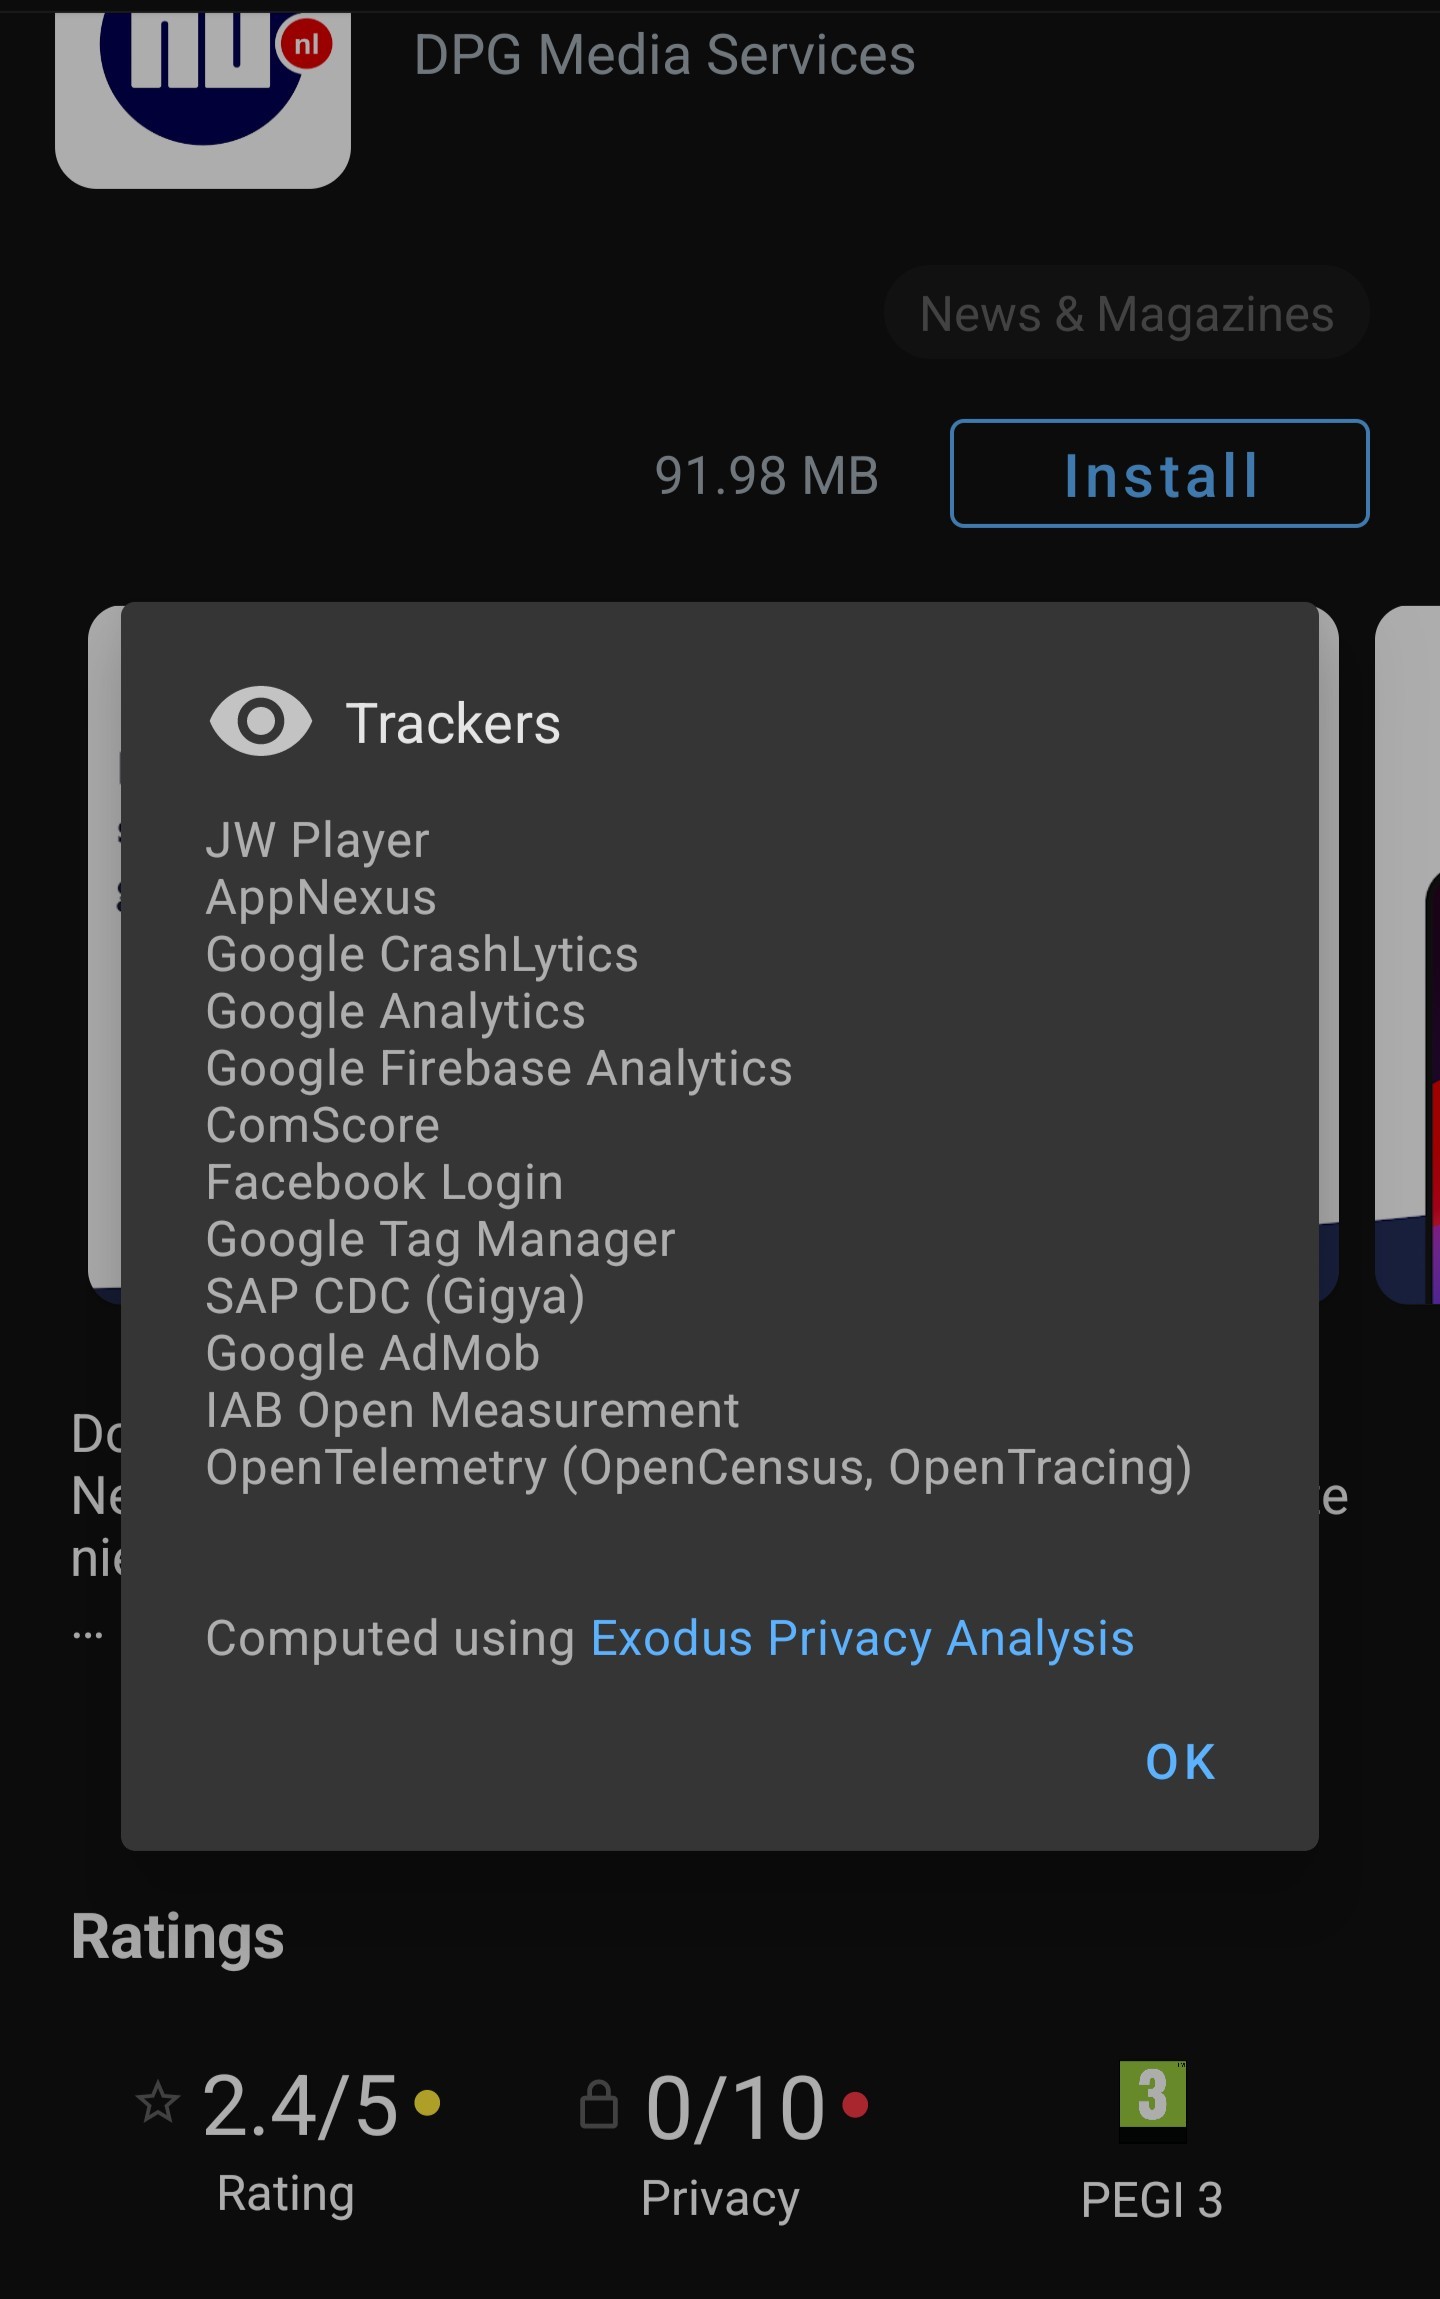Select the Facebook Login tracker entry

385,1182
